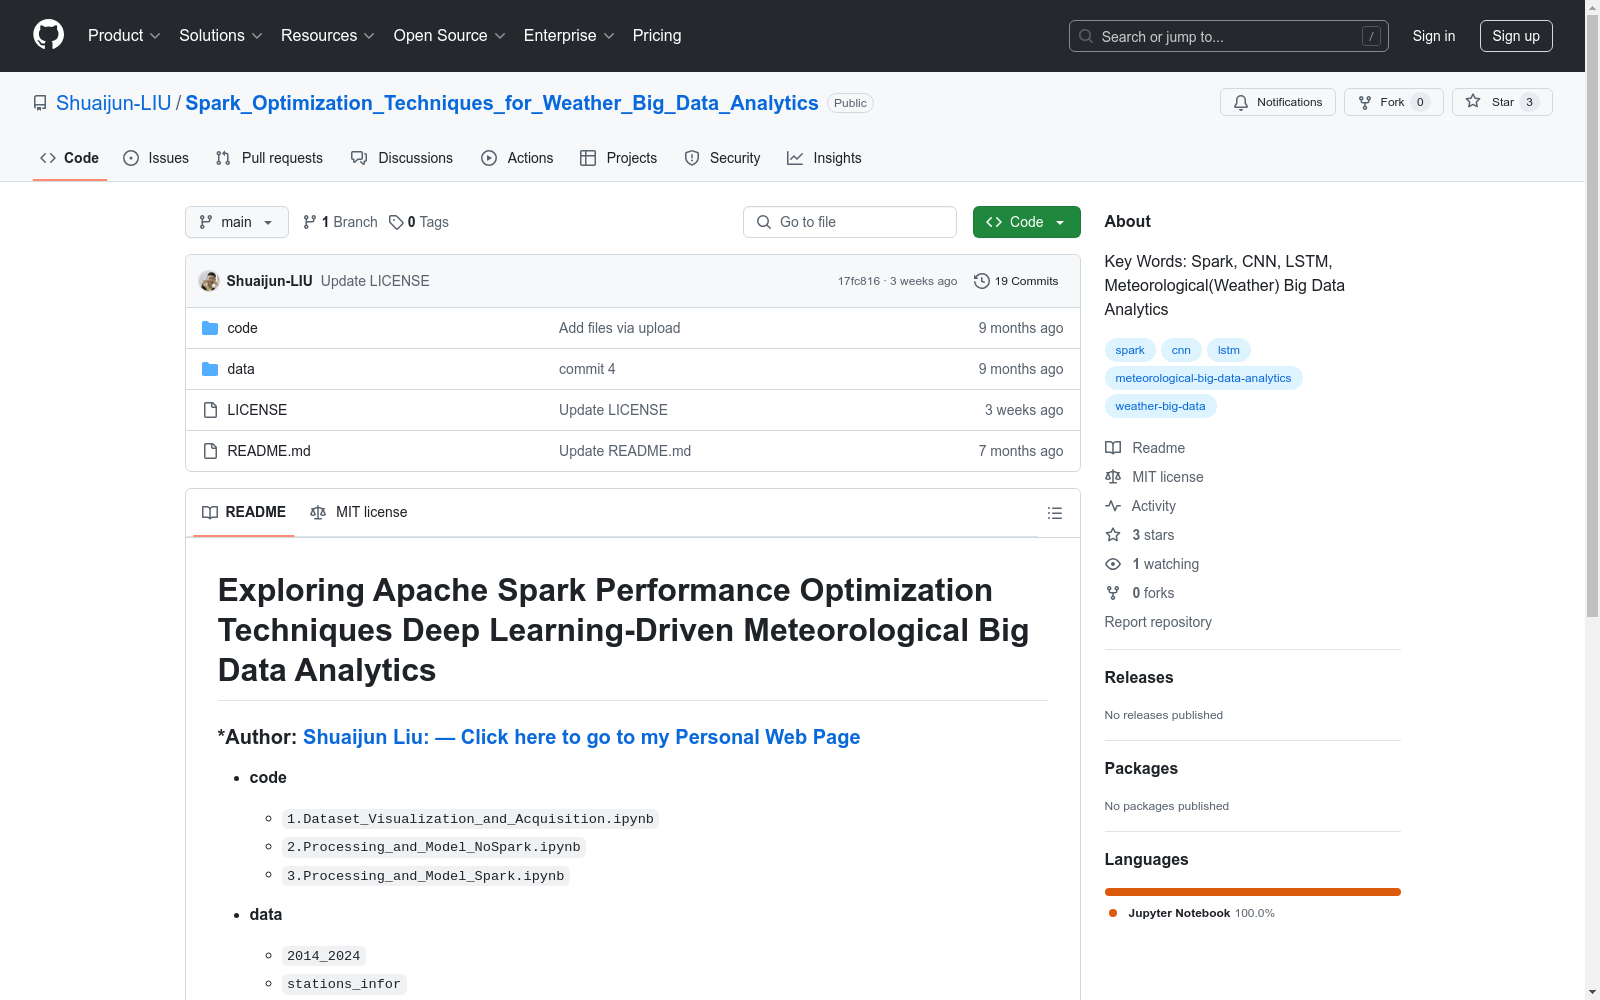The width and height of the screenshot is (1600, 1000).
Task: Open the Resources dropdown
Action: [328, 36]
